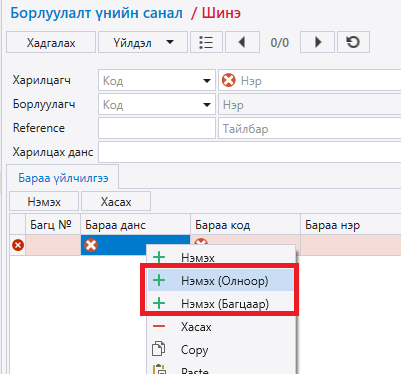Expand the Харилцагч Код dropdown

click(x=207, y=80)
